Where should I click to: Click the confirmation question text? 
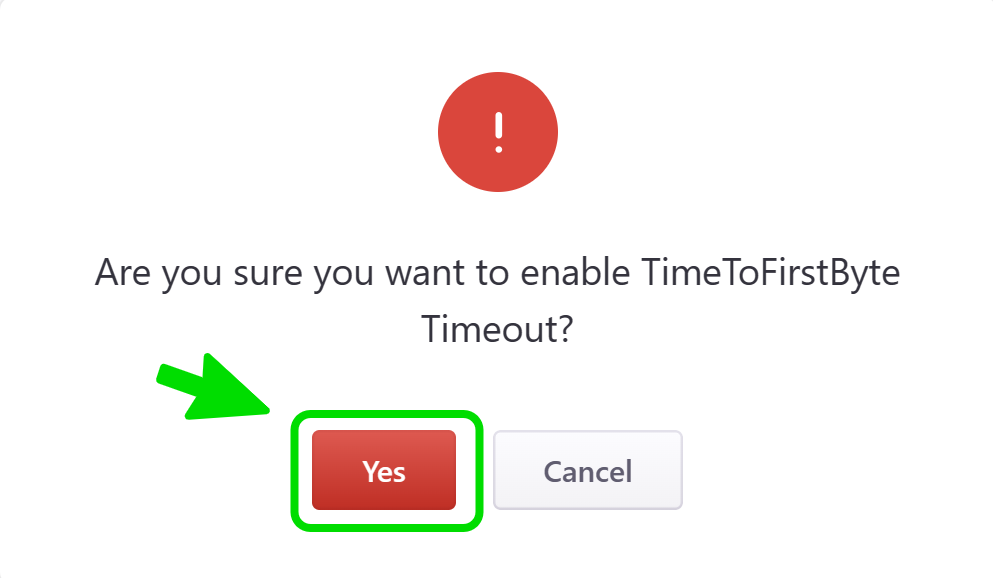point(497,300)
